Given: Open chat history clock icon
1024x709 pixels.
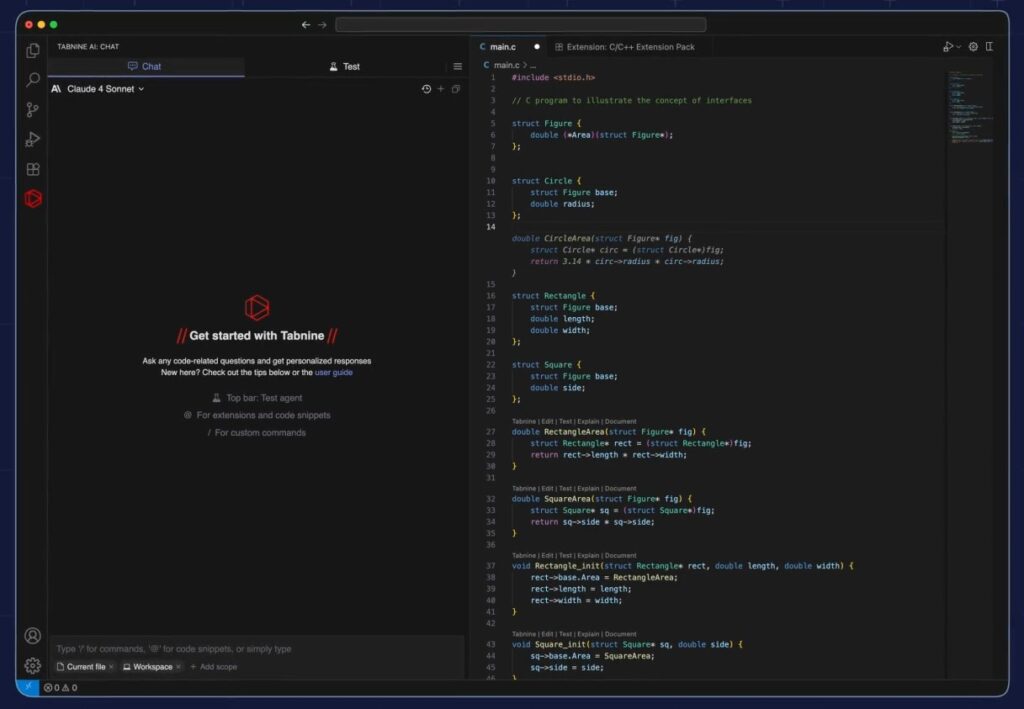Looking at the screenshot, I should 426,89.
